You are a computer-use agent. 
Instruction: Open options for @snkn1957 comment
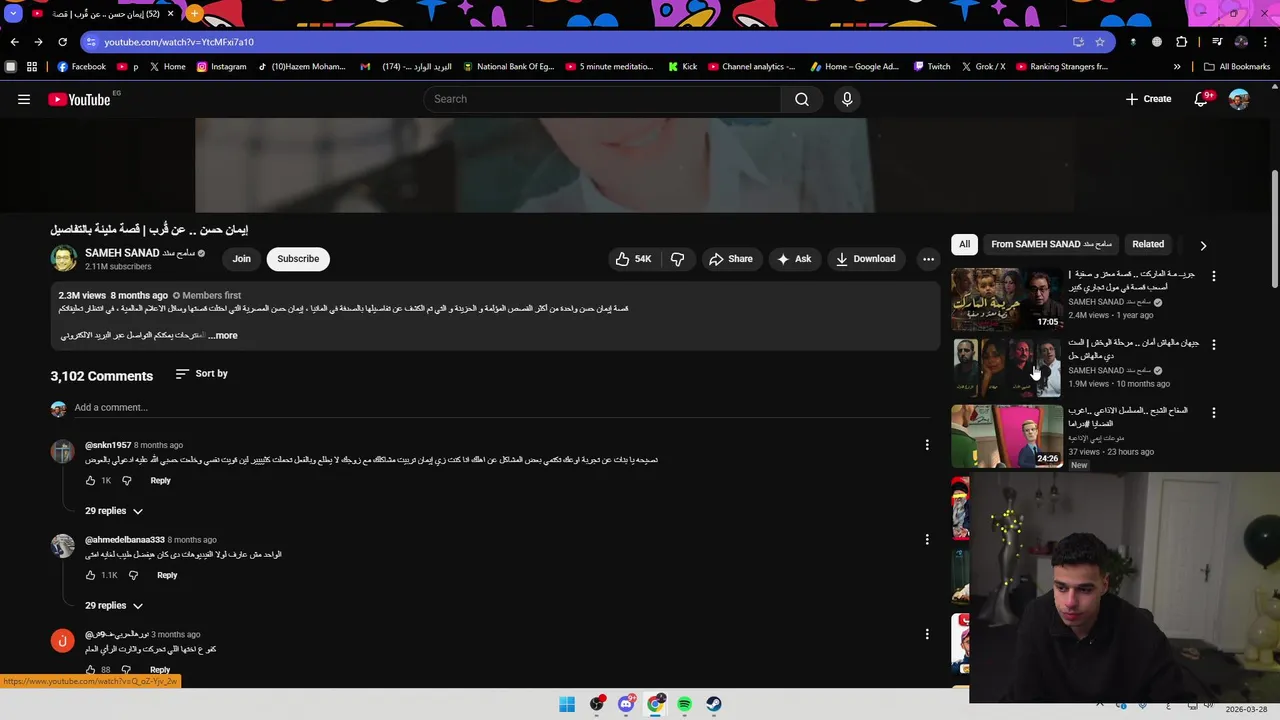927,445
